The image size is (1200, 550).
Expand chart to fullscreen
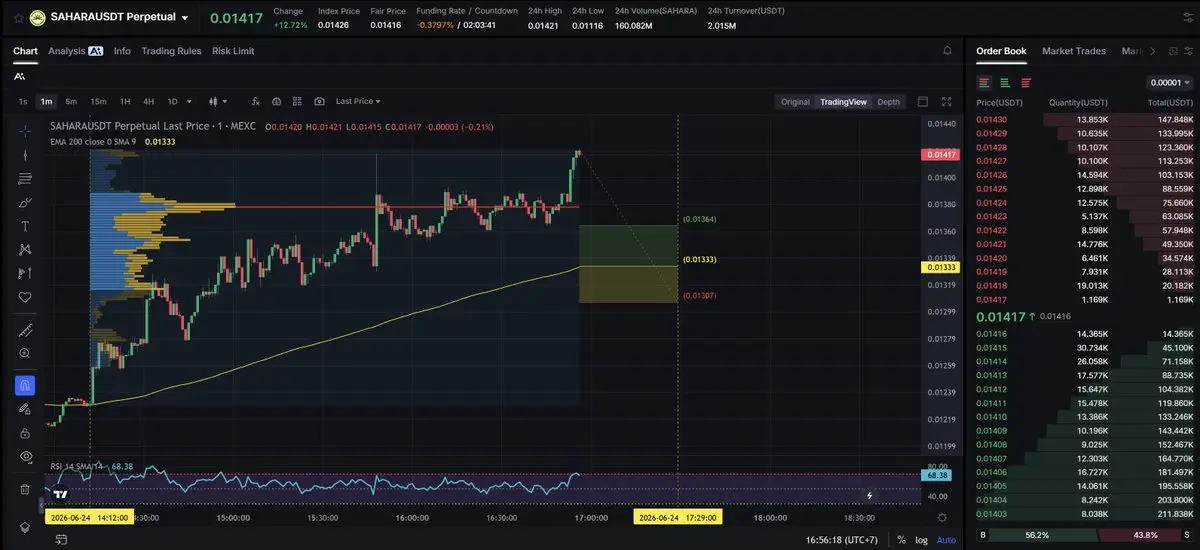(947, 101)
